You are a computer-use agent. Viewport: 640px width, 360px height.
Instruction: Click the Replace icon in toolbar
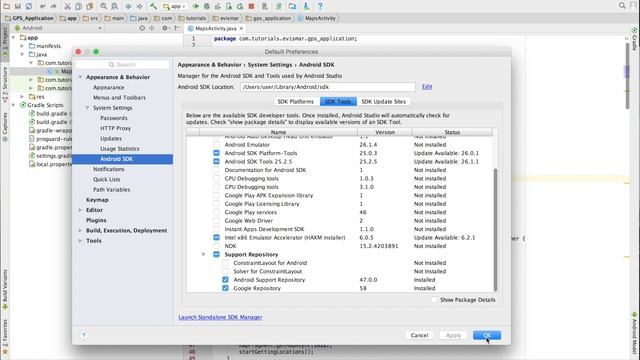coord(115,6)
